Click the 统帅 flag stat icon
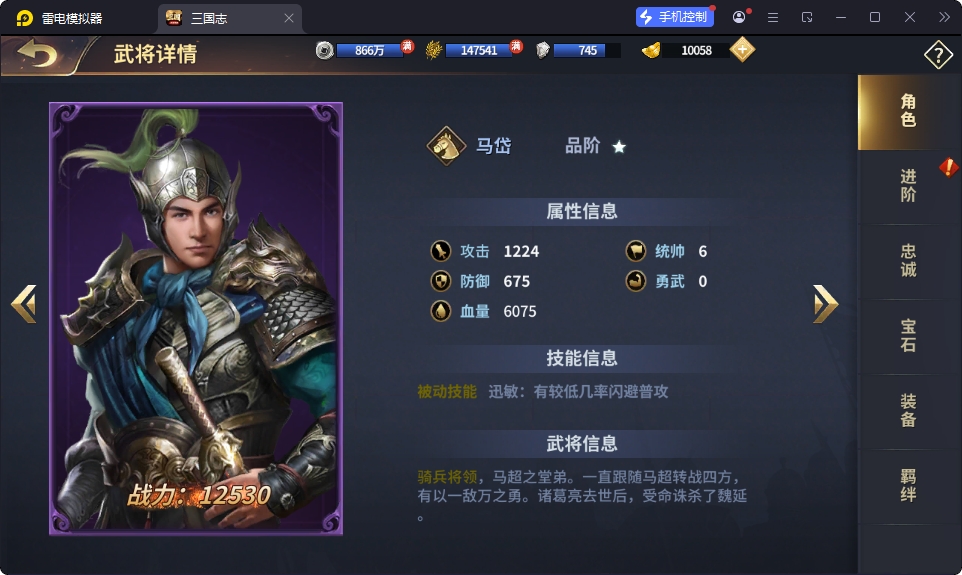This screenshot has height=575, width=962. 636,251
